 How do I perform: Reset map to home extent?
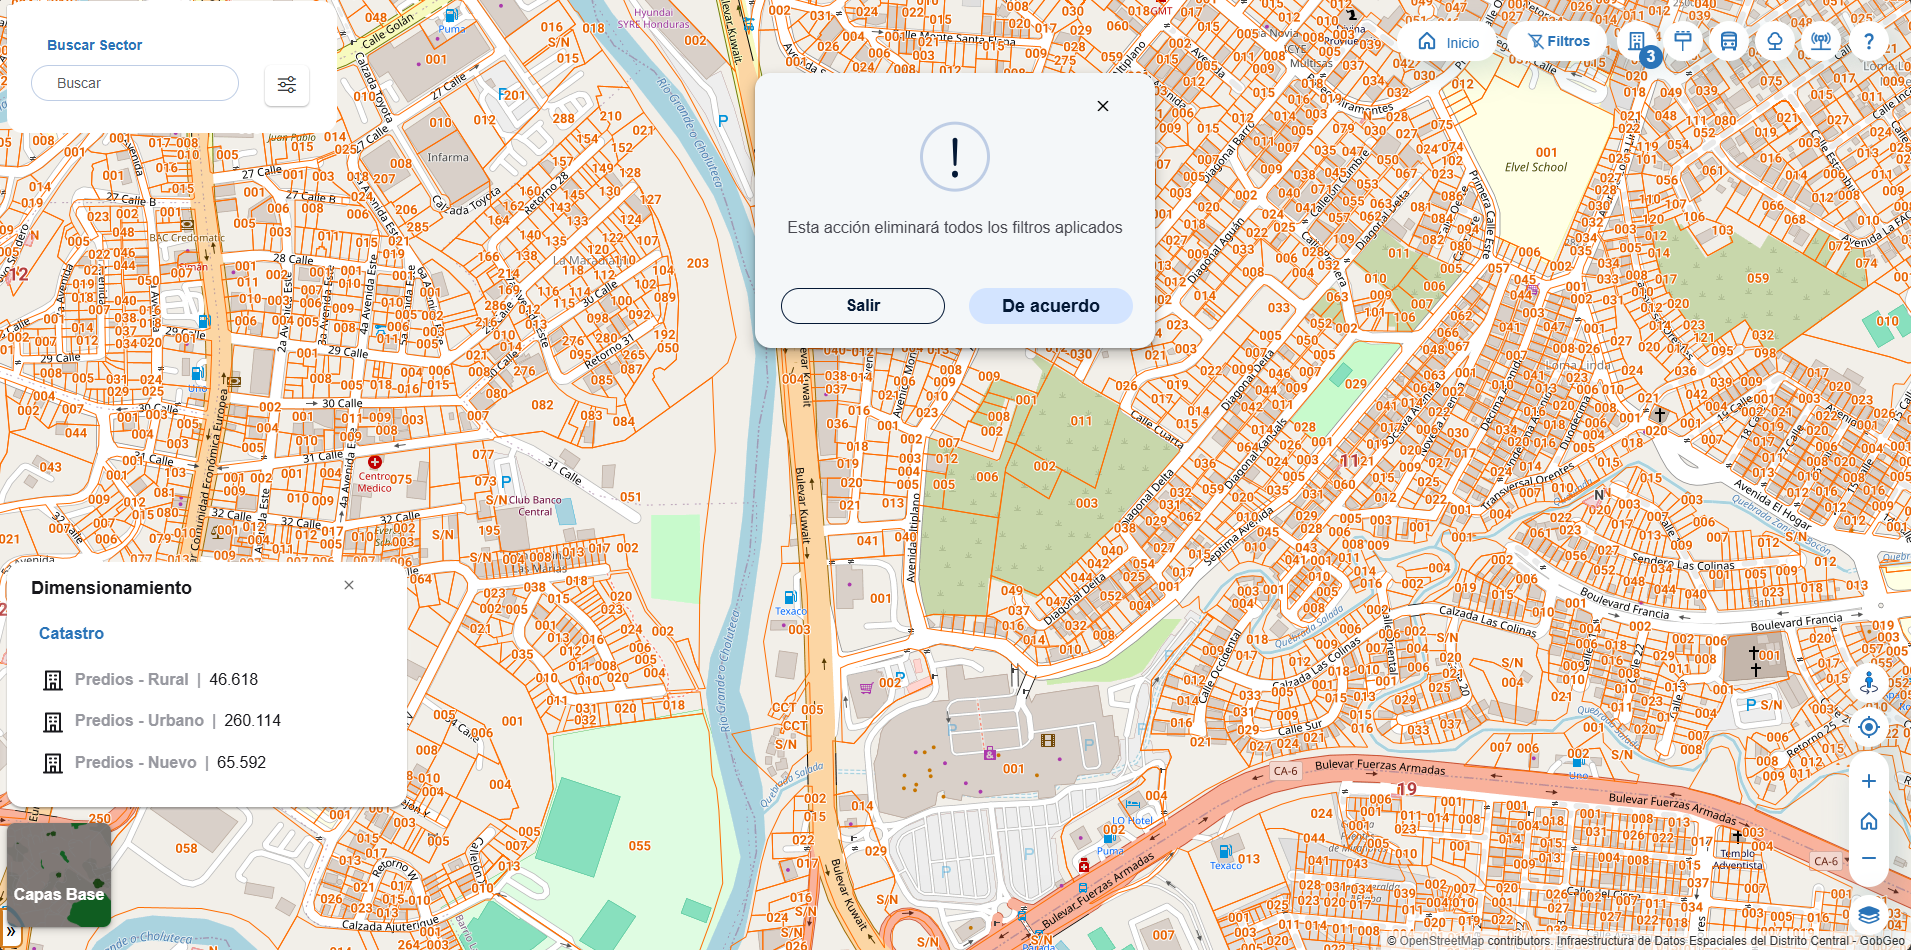point(1869,821)
